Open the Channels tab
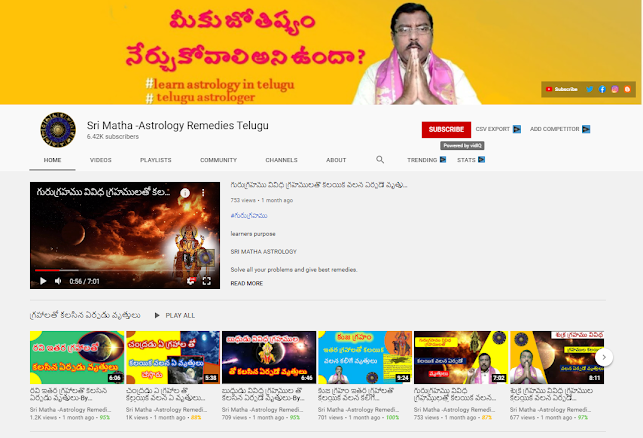Screen dimensions: 643x438 click(x=281, y=160)
